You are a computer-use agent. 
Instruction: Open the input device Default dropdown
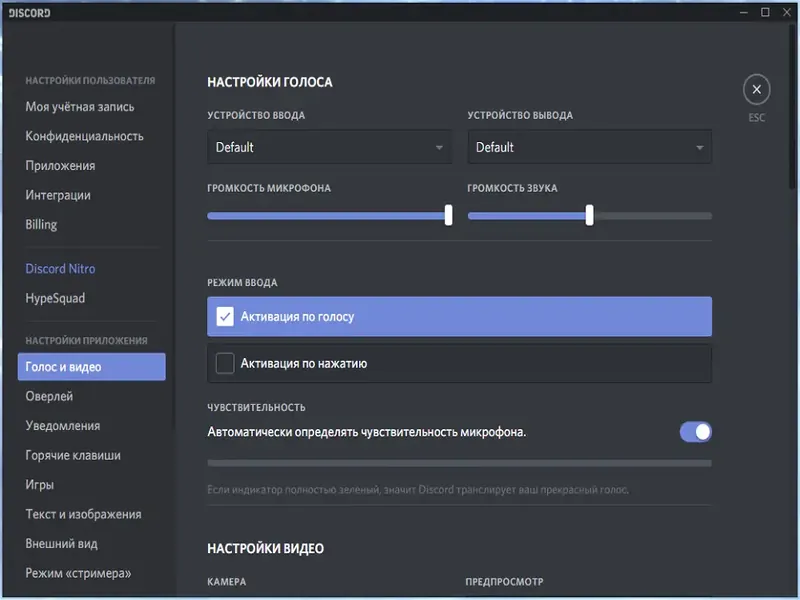(329, 147)
